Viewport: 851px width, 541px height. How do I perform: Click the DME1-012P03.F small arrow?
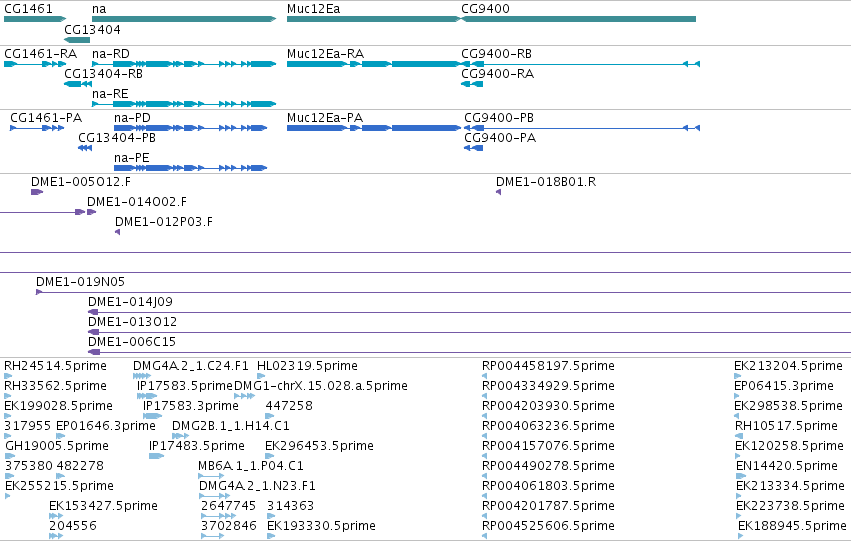tap(117, 232)
